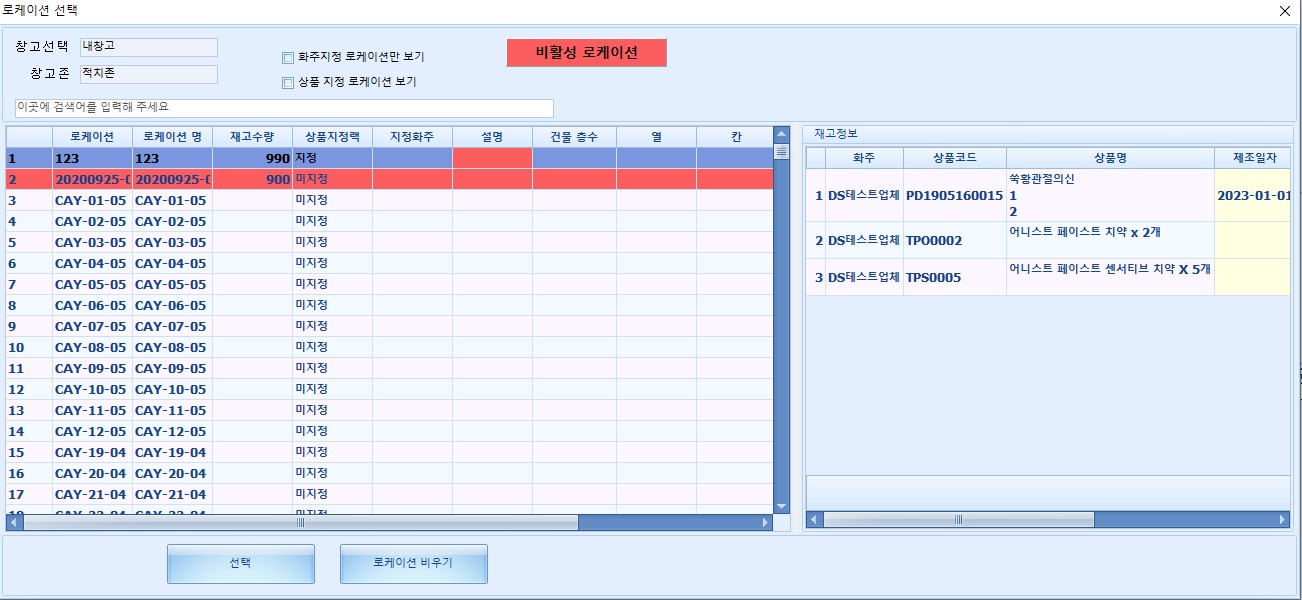
Task: Enable 화주지정 로케이션만 보기 checkbox
Action: coord(288,57)
